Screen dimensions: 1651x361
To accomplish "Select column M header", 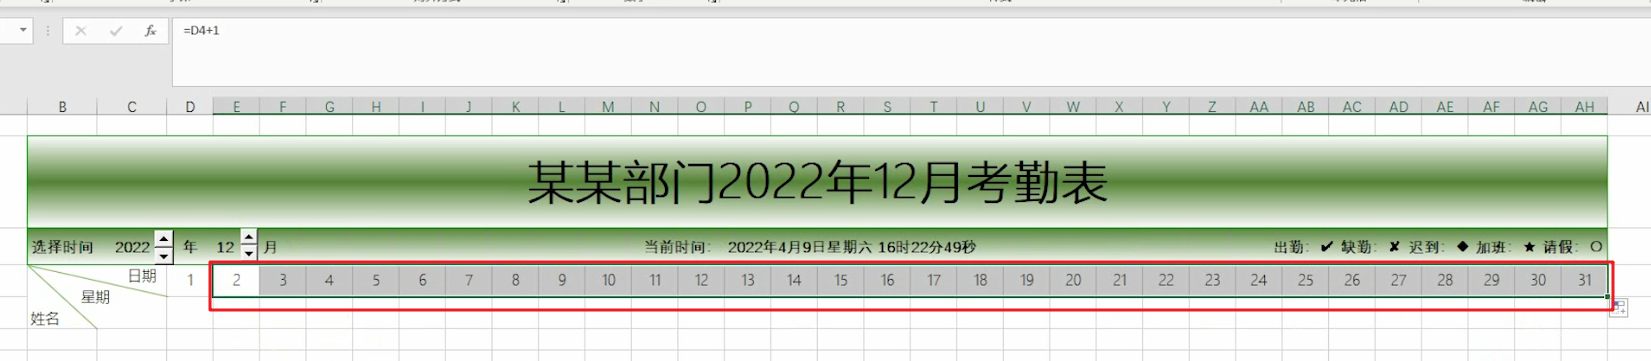I will [x=608, y=107].
